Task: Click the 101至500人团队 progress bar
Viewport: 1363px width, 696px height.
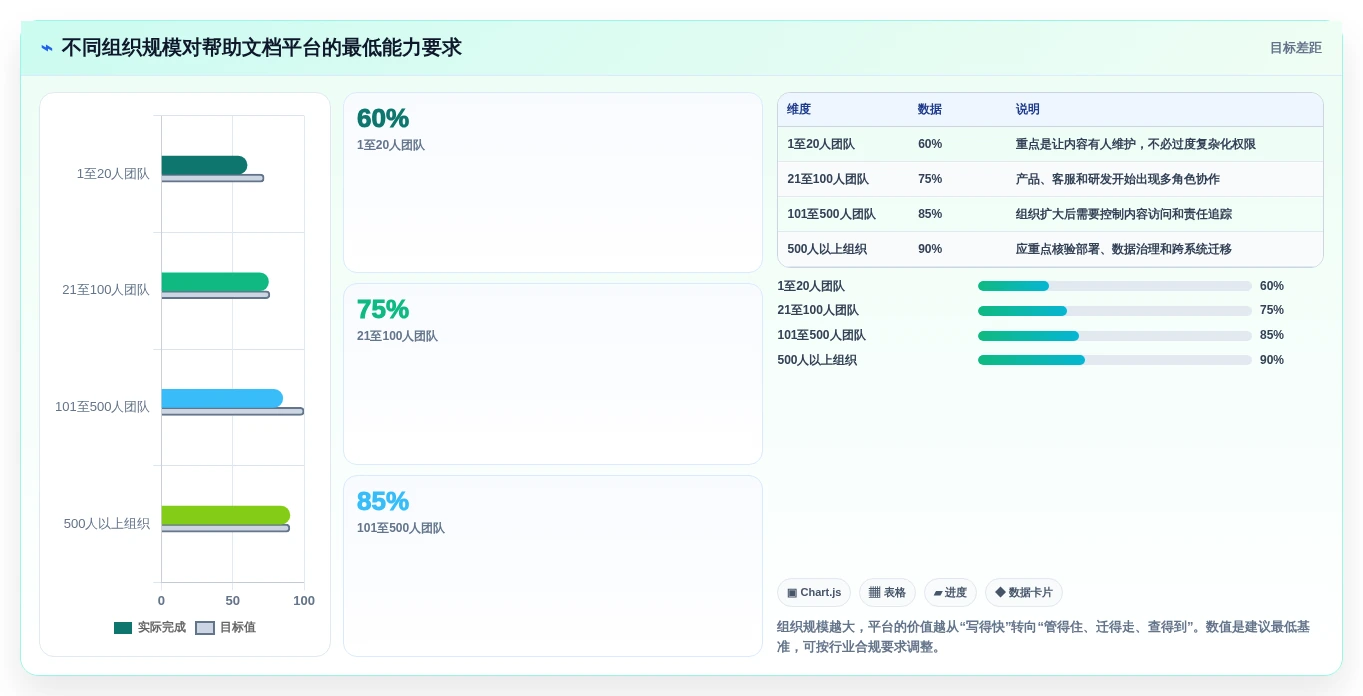Action: pos(1115,336)
